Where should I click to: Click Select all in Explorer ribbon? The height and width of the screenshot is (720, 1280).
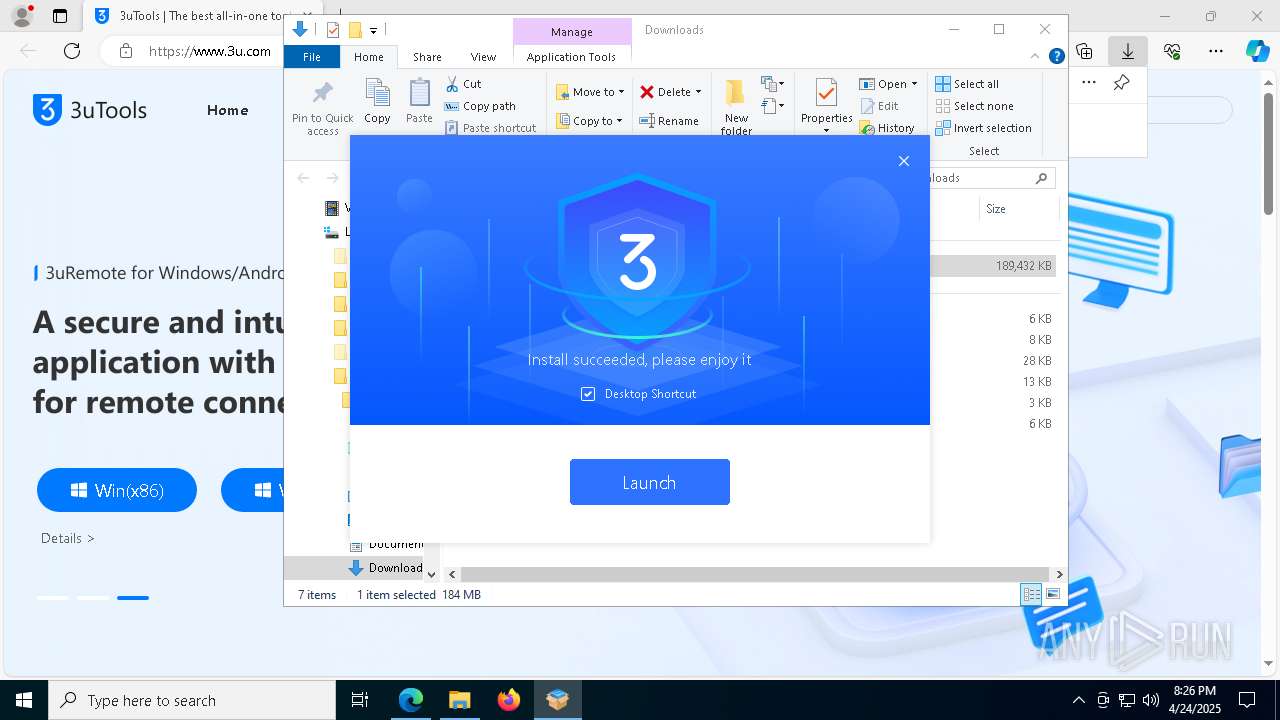(x=967, y=84)
